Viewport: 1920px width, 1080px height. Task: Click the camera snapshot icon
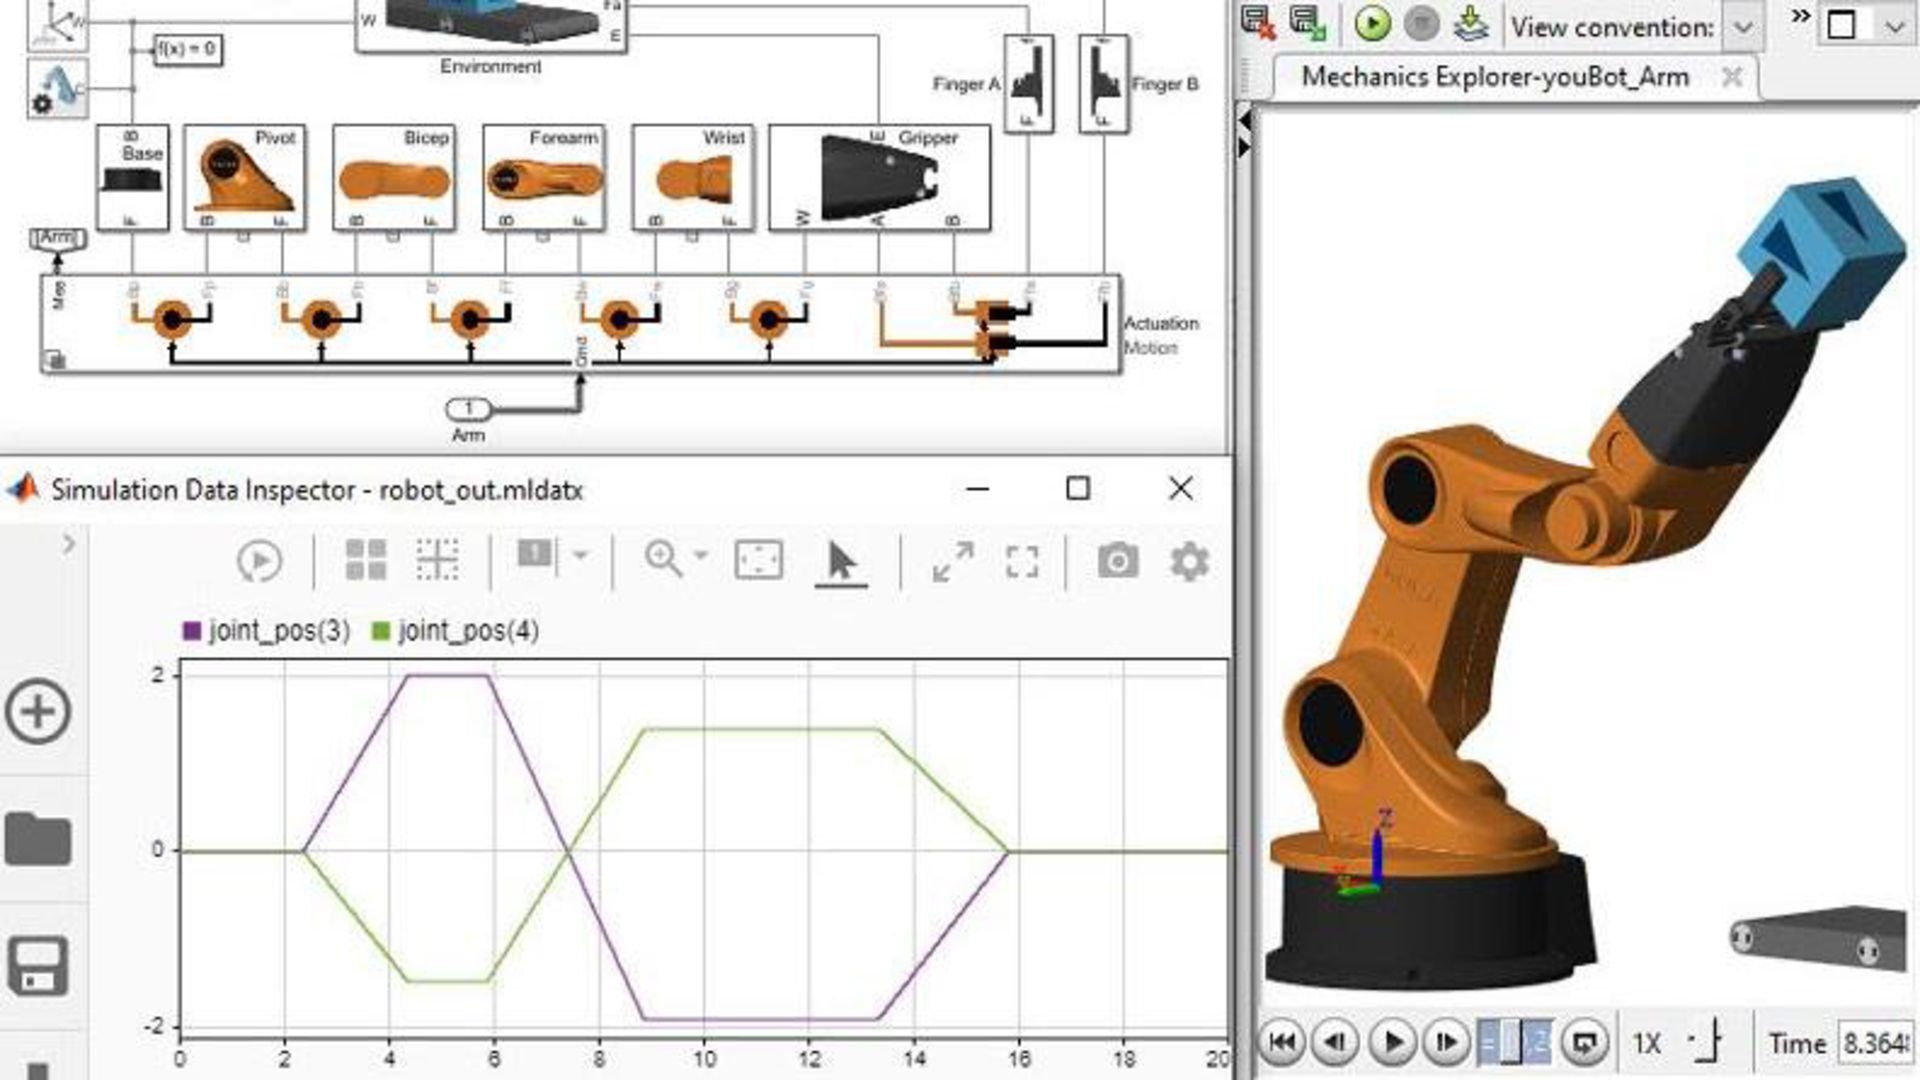[x=1117, y=561]
